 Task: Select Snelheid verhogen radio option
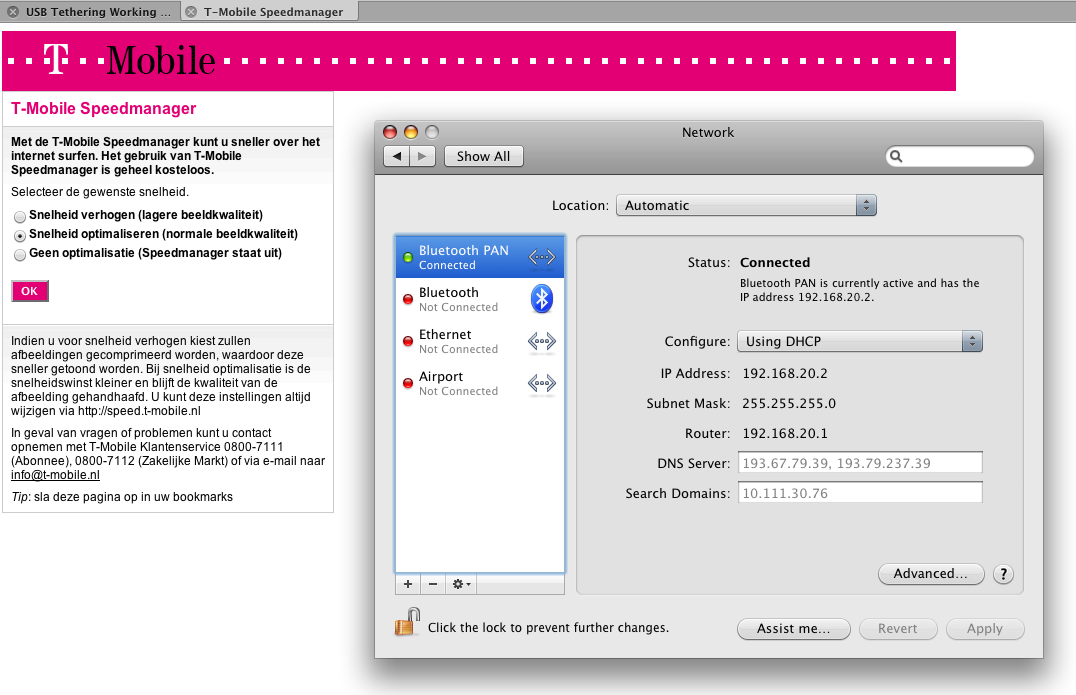tap(20, 216)
